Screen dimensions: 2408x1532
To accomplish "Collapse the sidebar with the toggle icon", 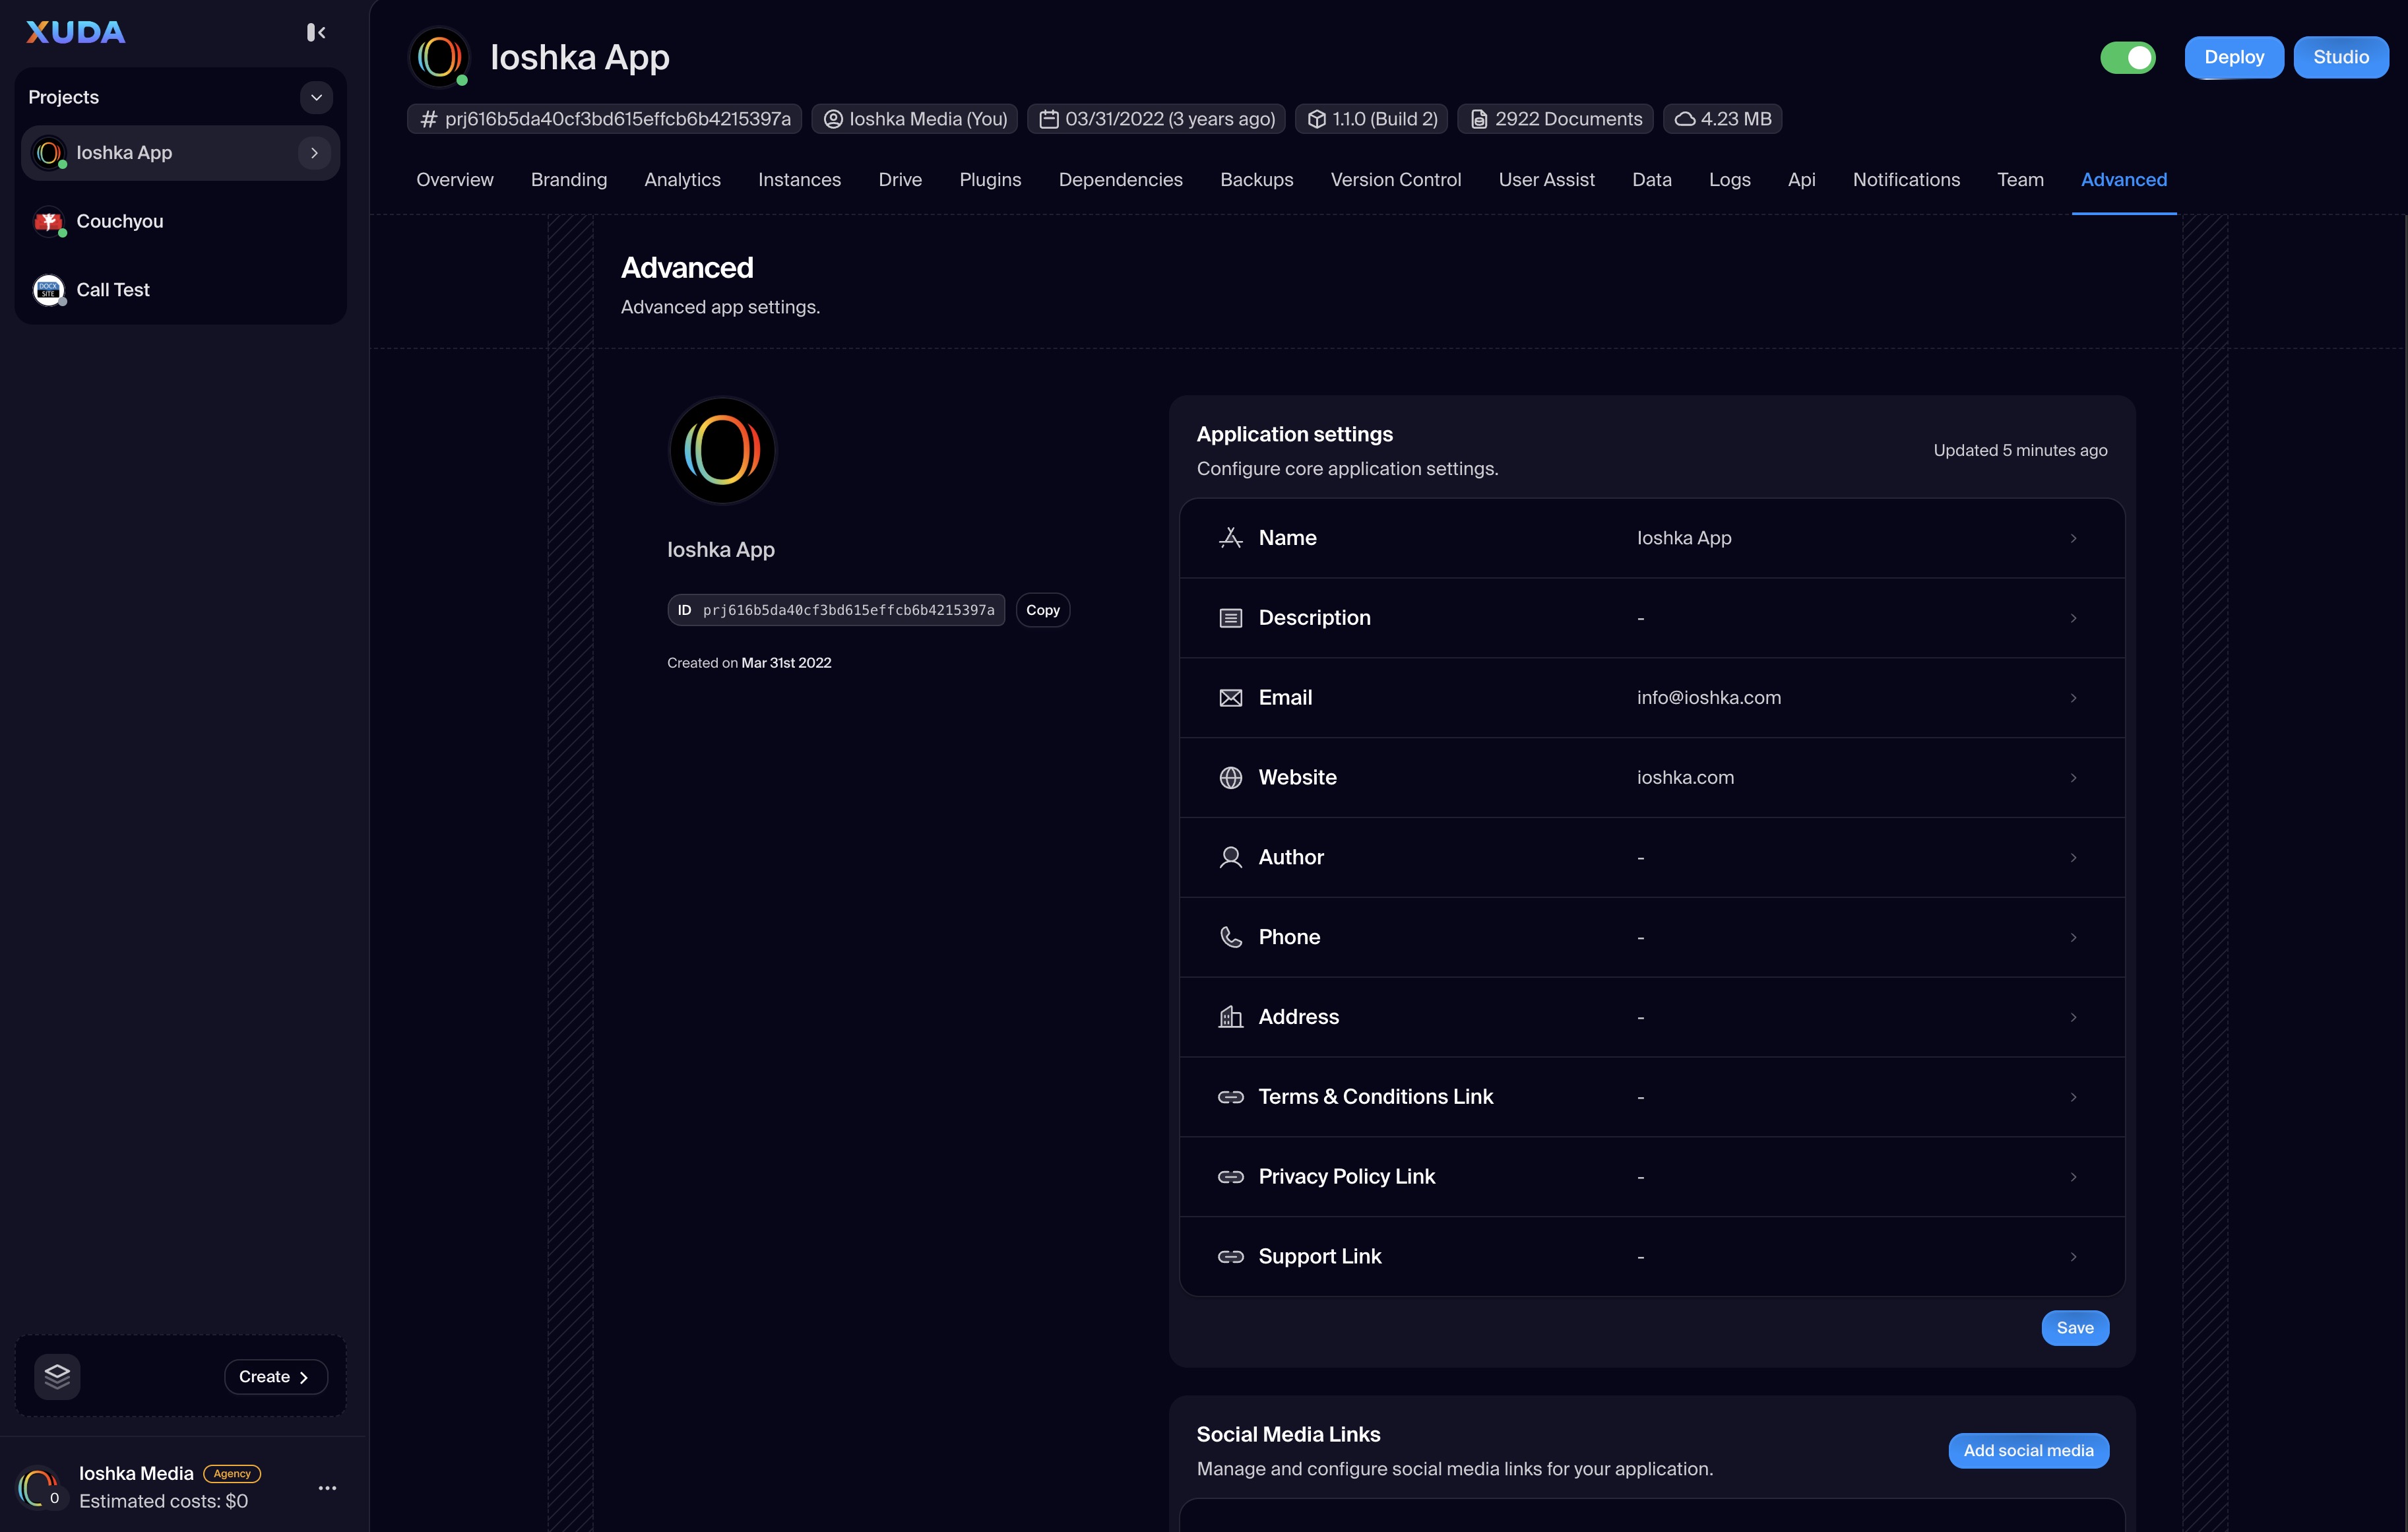I will 316,33.
